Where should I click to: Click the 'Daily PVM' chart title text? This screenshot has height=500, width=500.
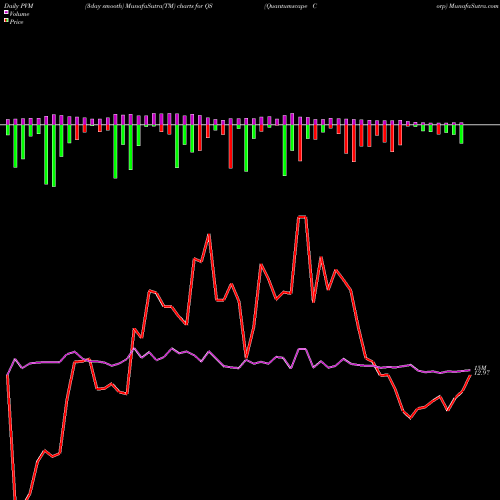[19, 6]
